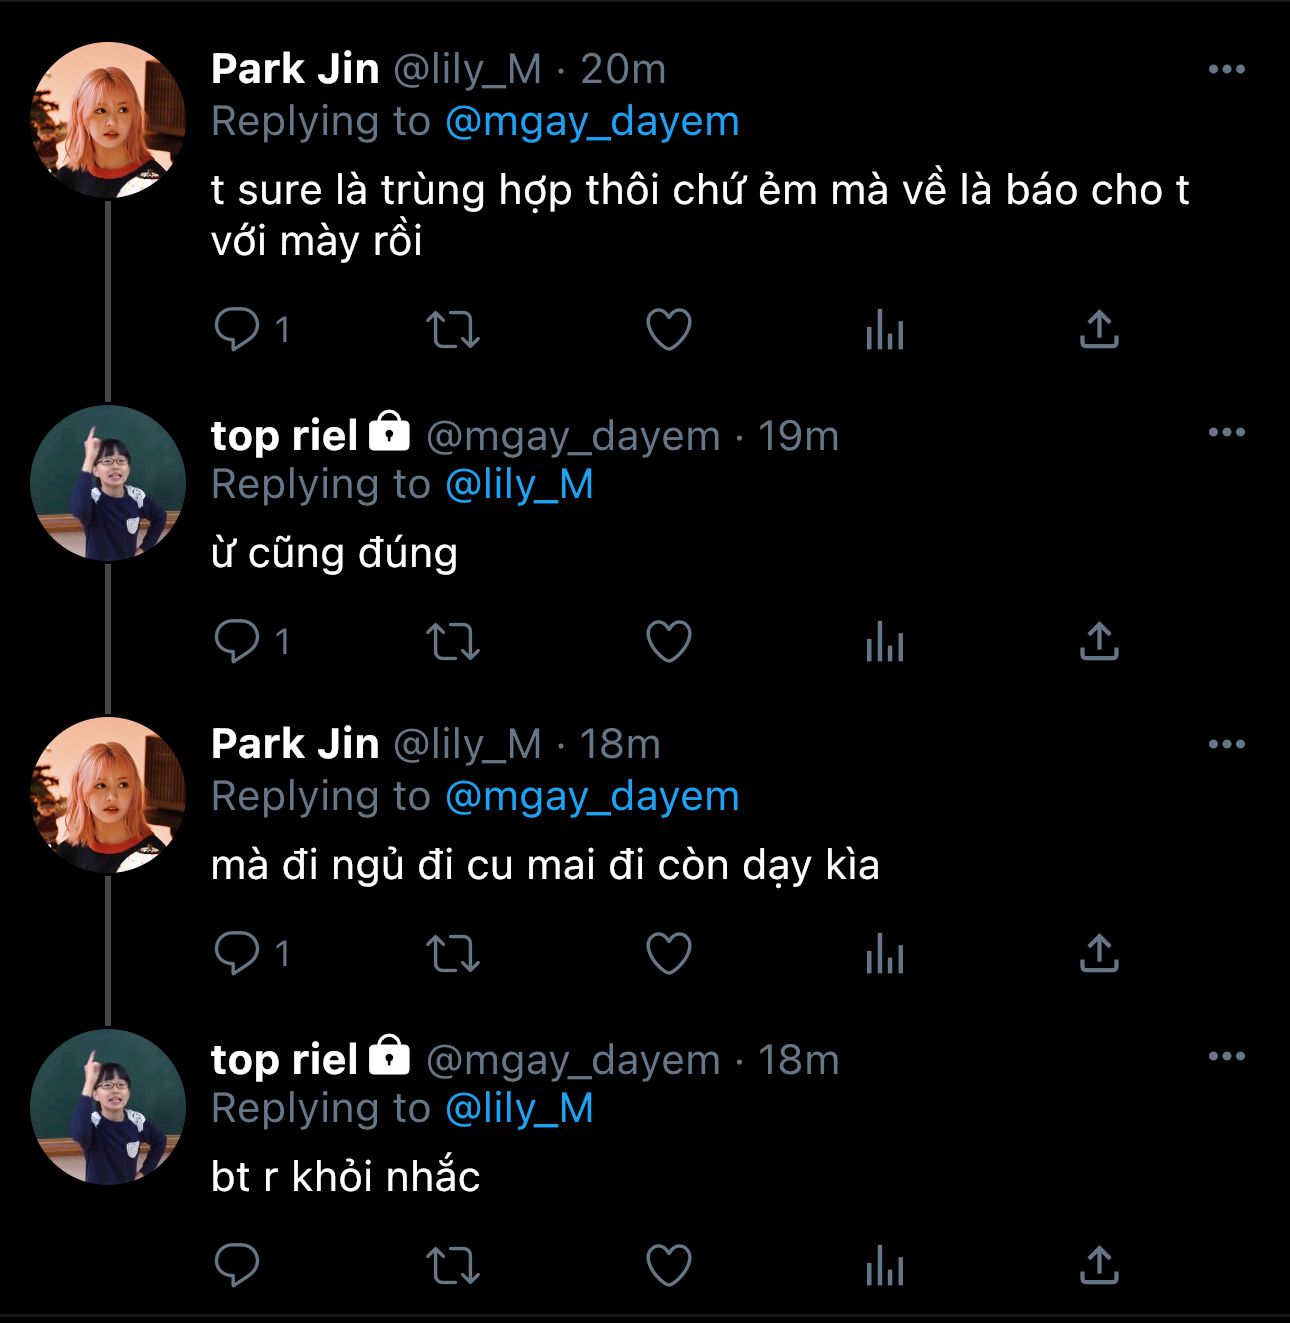The height and width of the screenshot is (1323, 1290).
Task: Open more options on Park Jin's 20m tweet
Action: tap(1226, 69)
